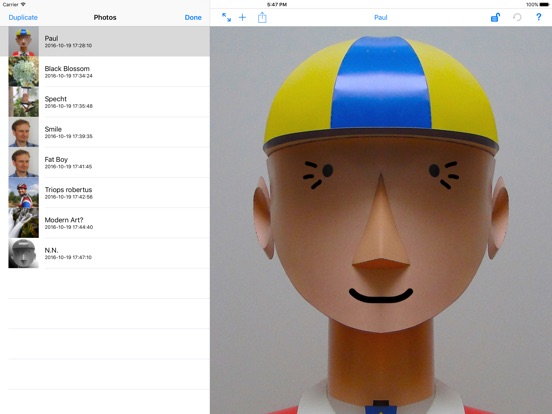The image size is (552, 414).
Task: Tap the fullscreen expand arrows icon
Action: pyautogui.click(x=226, y=17)
